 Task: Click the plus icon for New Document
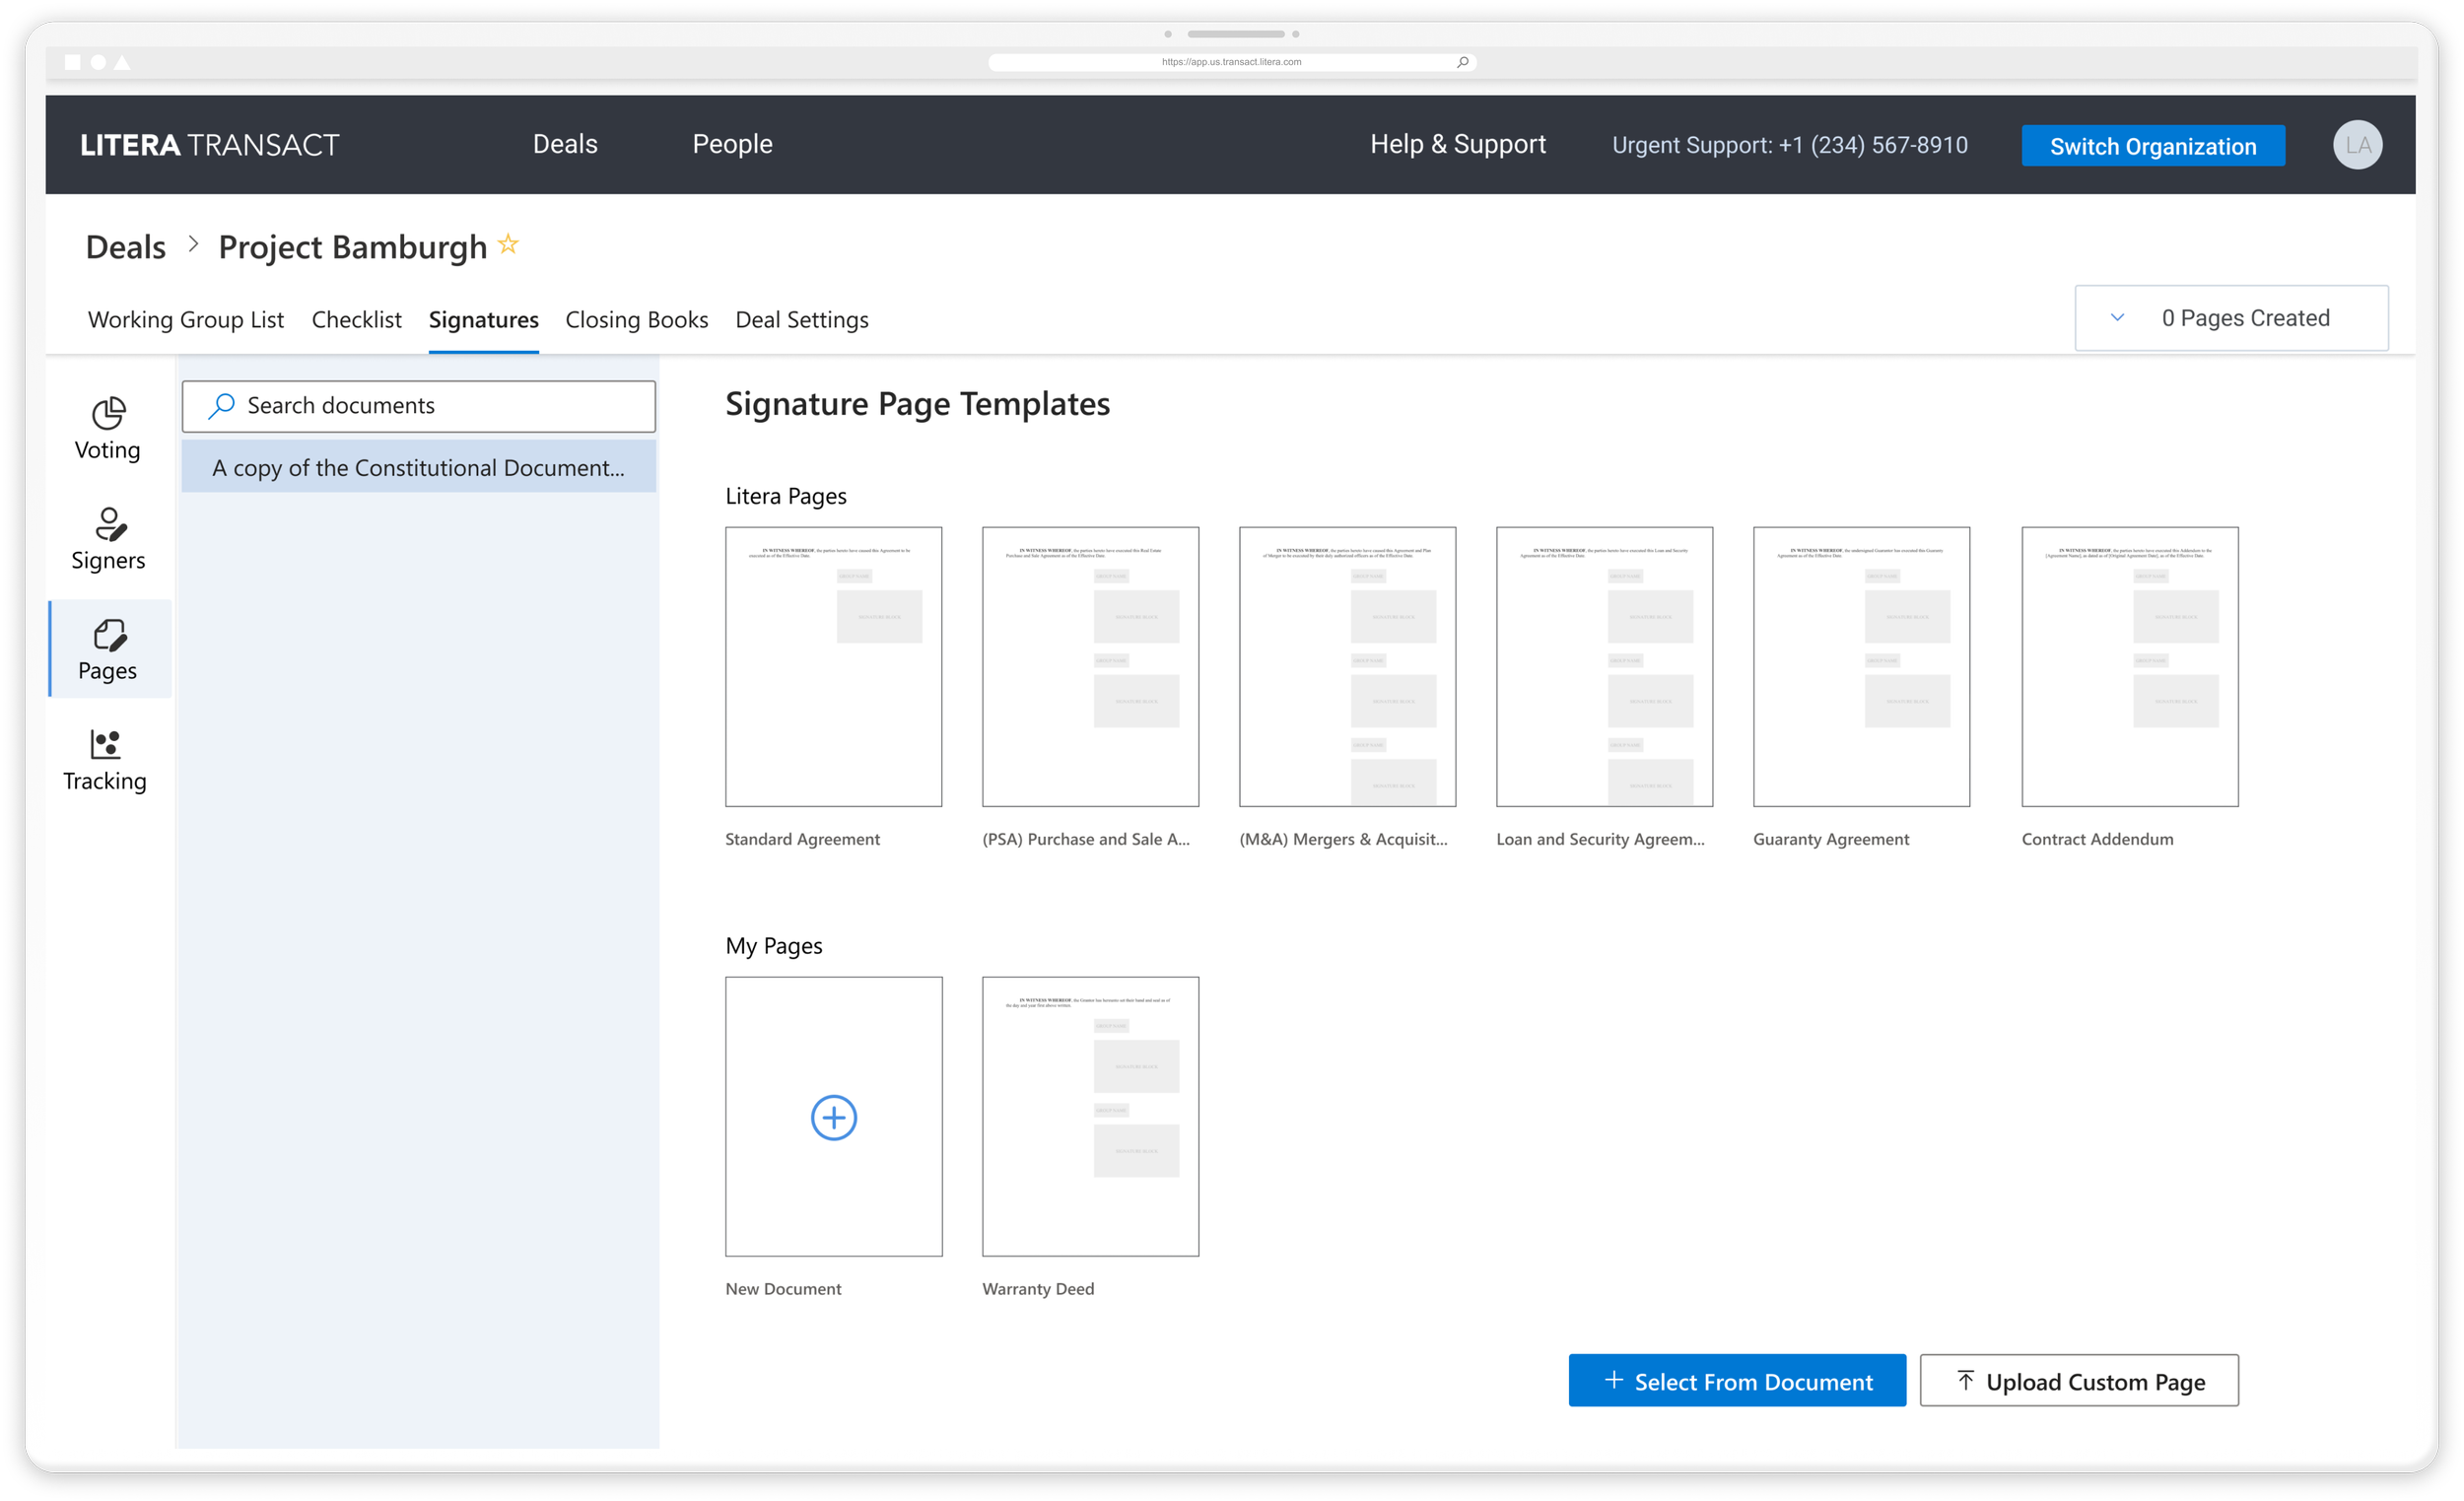point(833,1116)
